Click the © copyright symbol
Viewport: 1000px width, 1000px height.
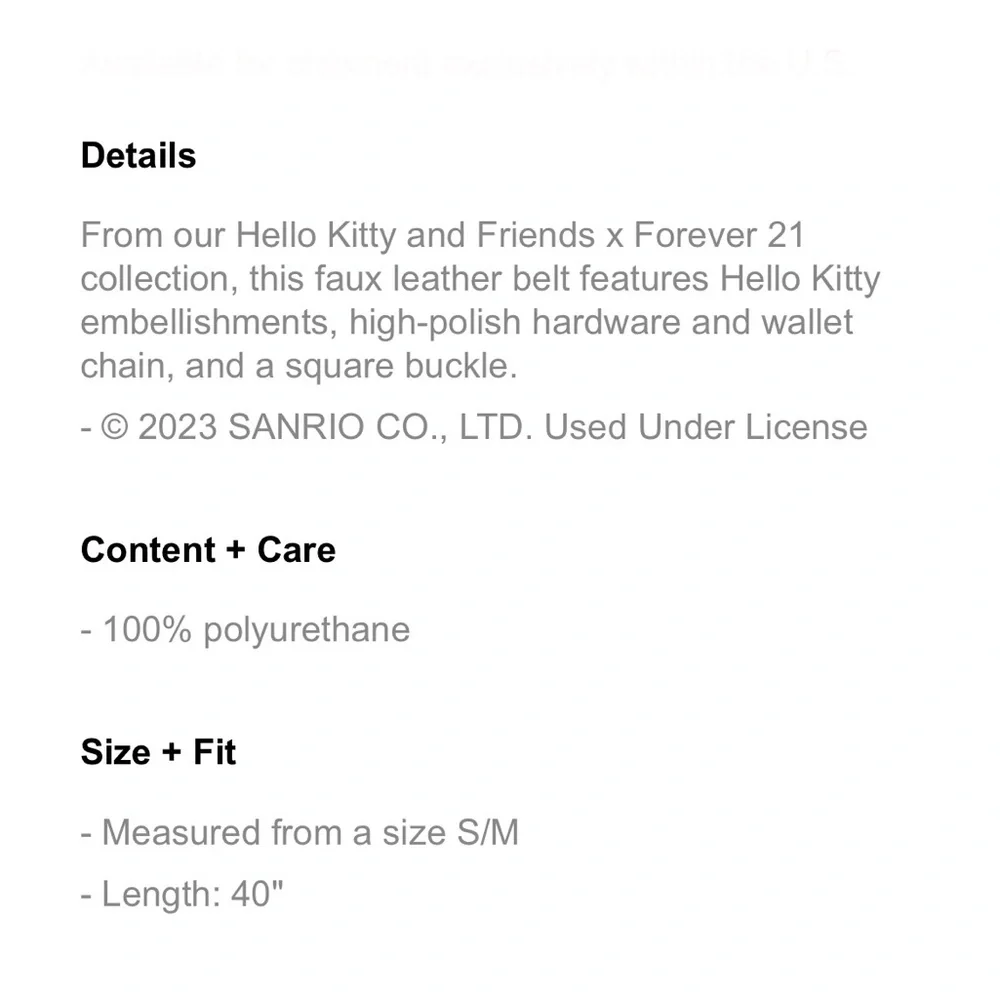(x=116, y=427)
